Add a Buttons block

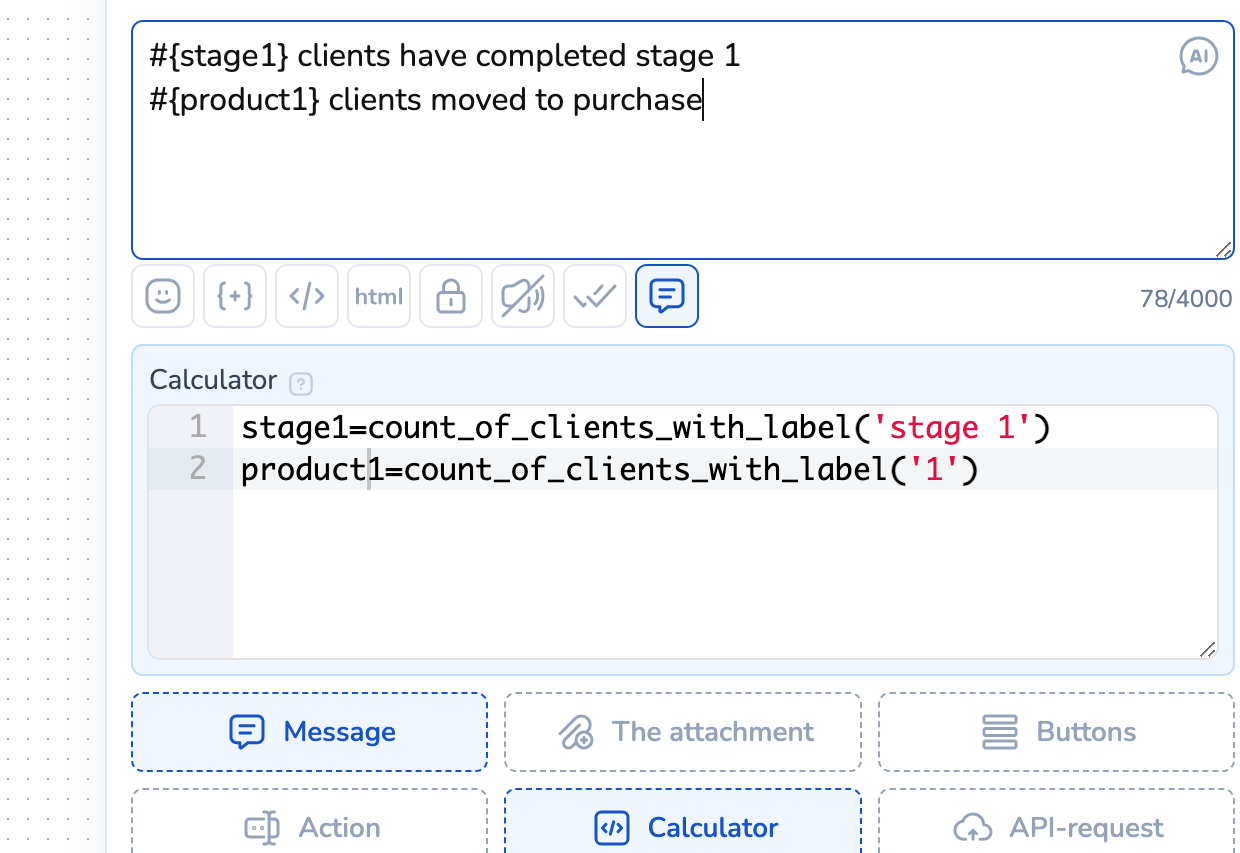click(x=1056, y=732)
